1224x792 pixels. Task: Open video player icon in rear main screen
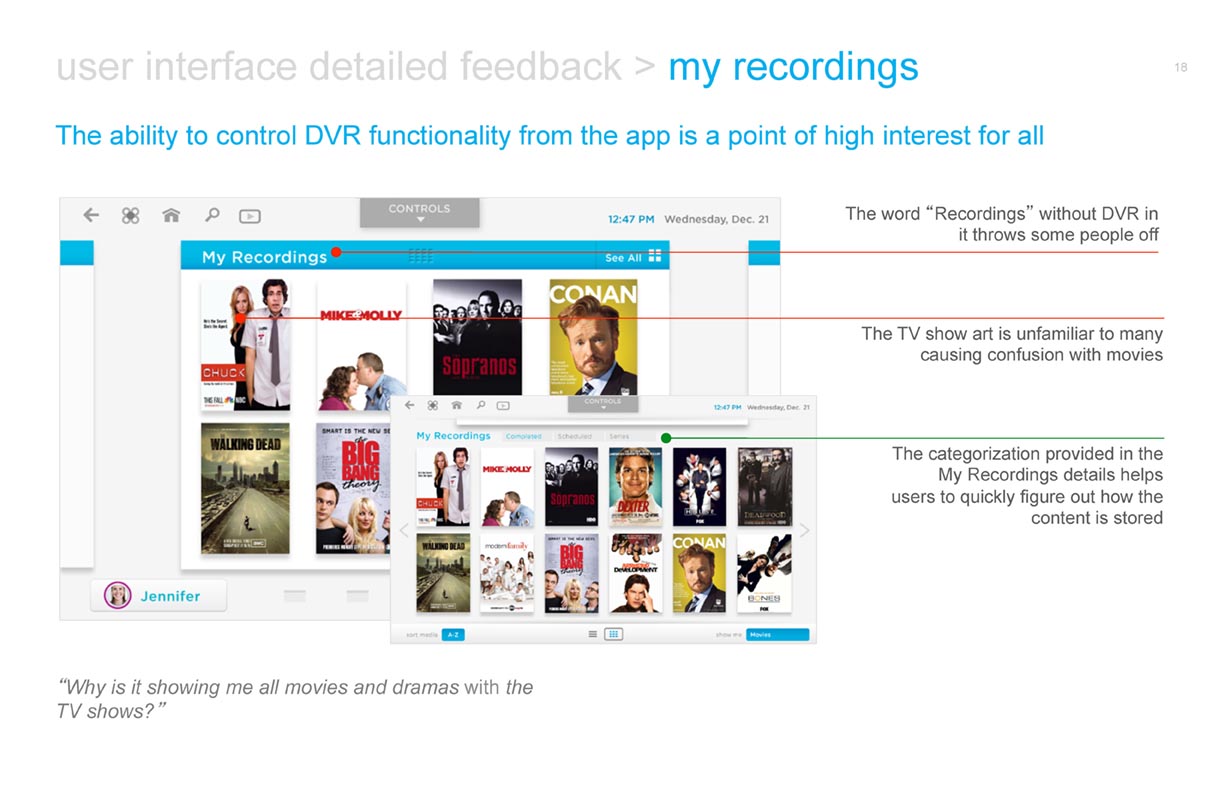tap(250, 216)
